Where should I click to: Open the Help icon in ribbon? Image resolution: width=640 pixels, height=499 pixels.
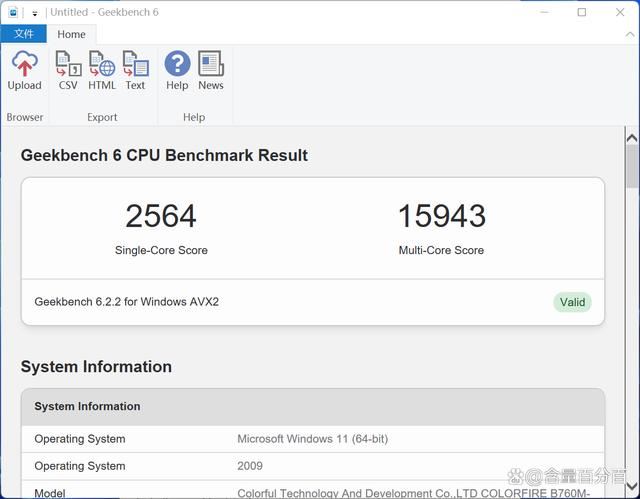(x=177, y=71)
